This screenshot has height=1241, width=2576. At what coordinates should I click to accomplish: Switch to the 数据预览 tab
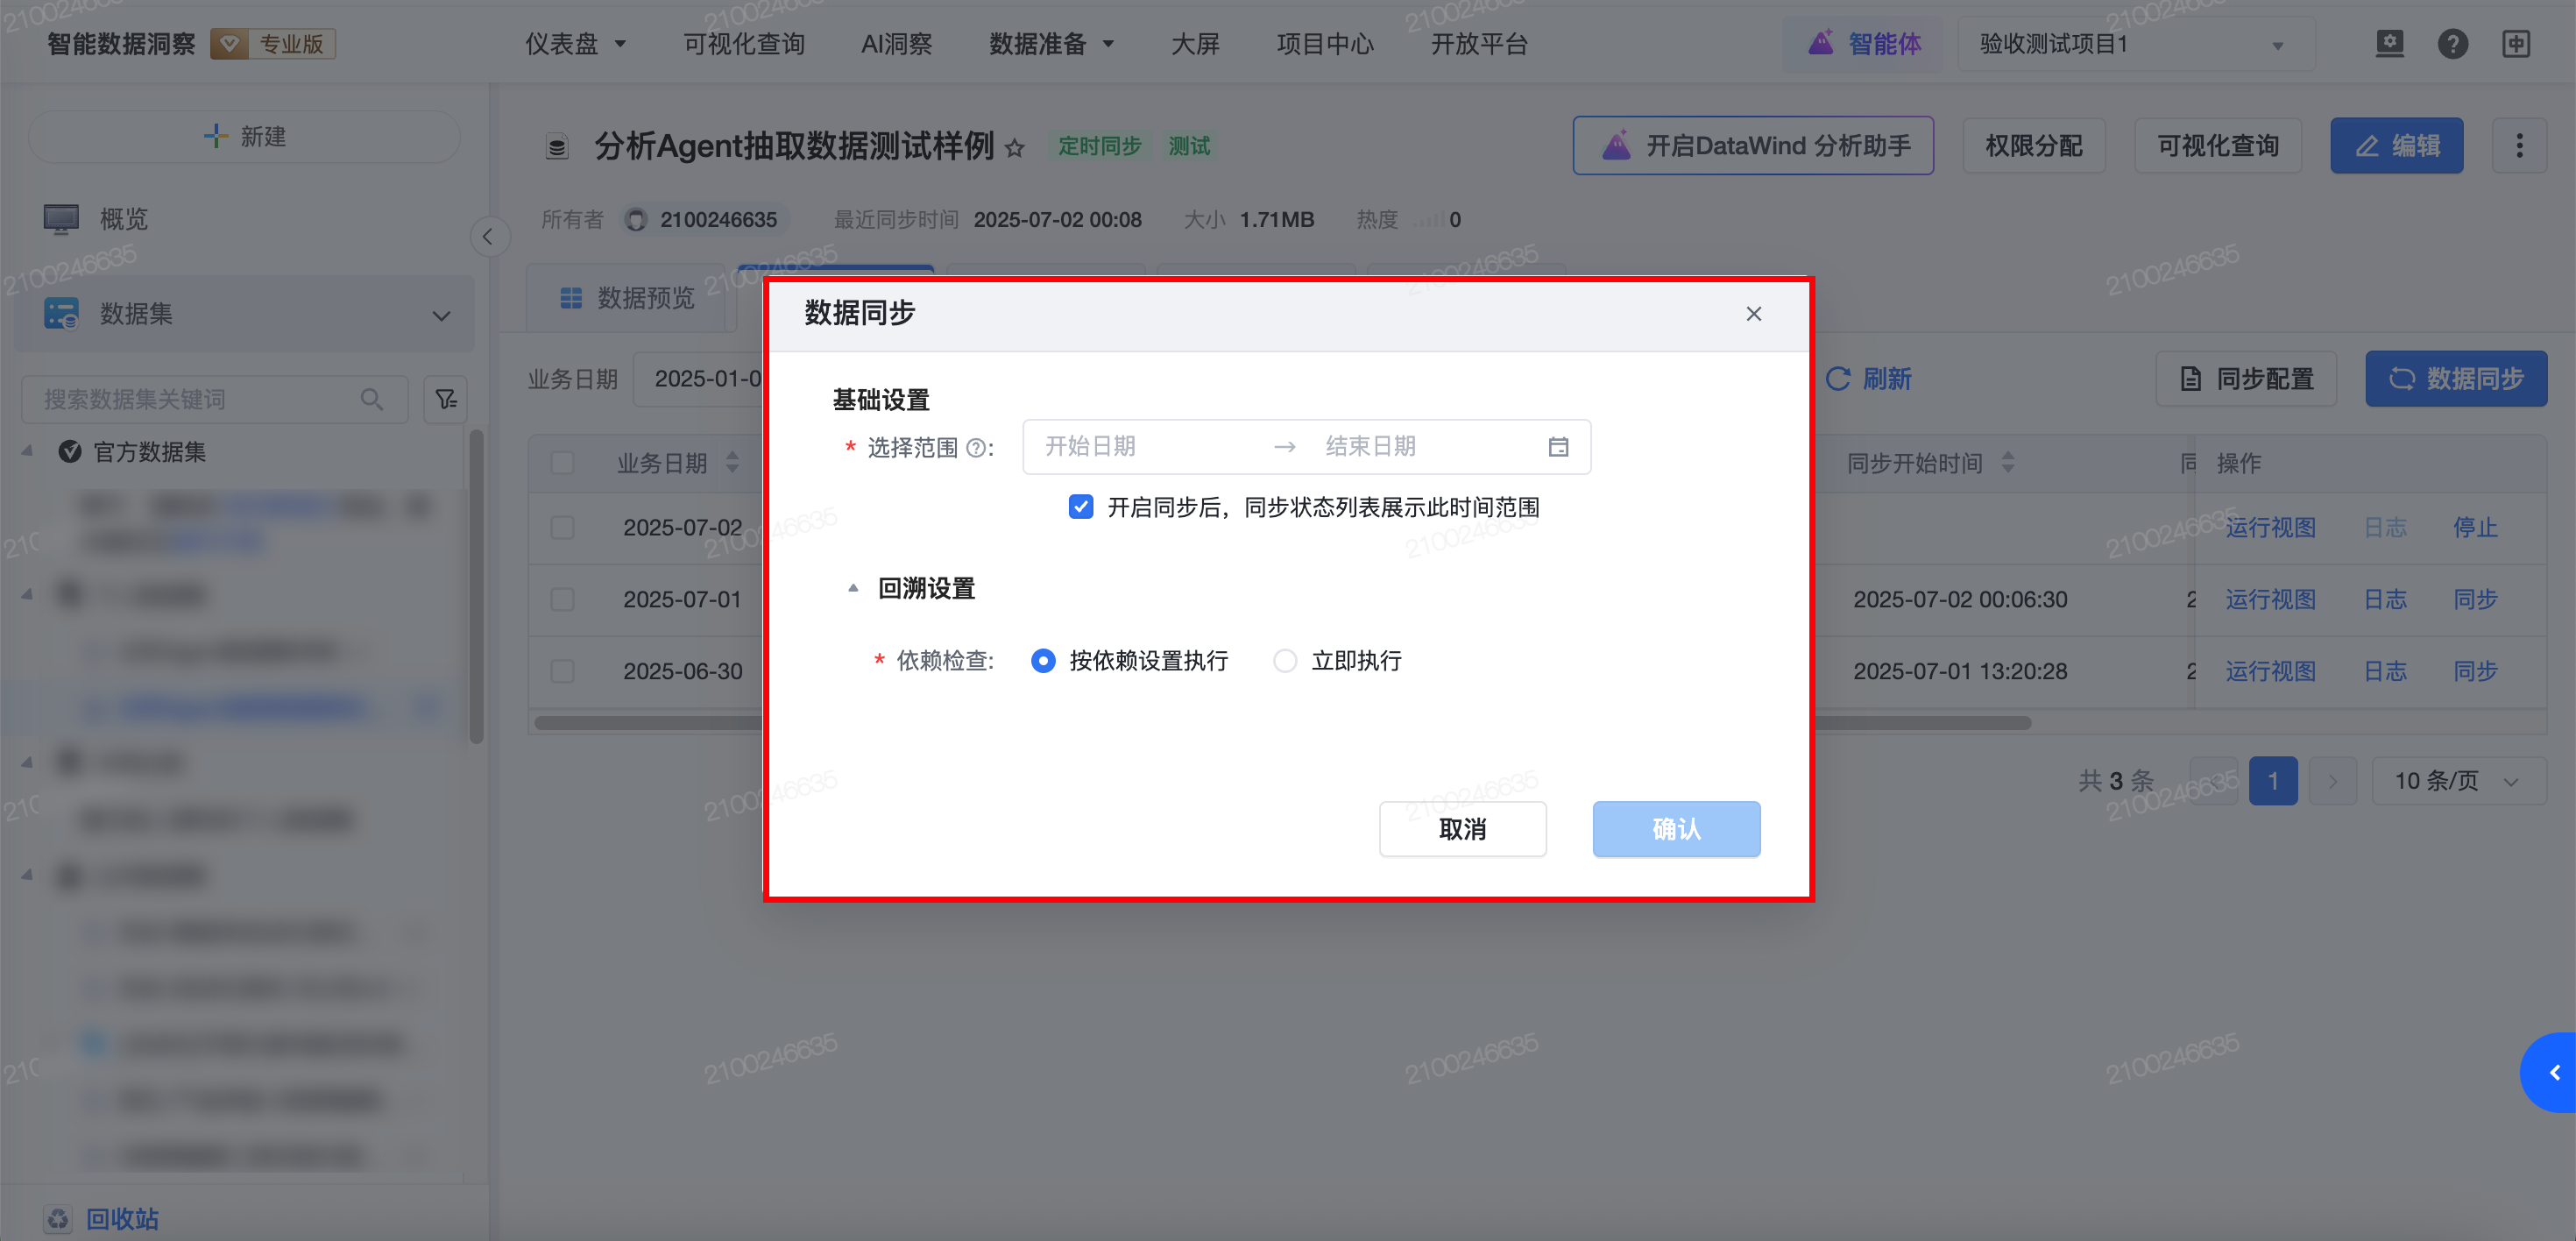[x=627, y=298]
